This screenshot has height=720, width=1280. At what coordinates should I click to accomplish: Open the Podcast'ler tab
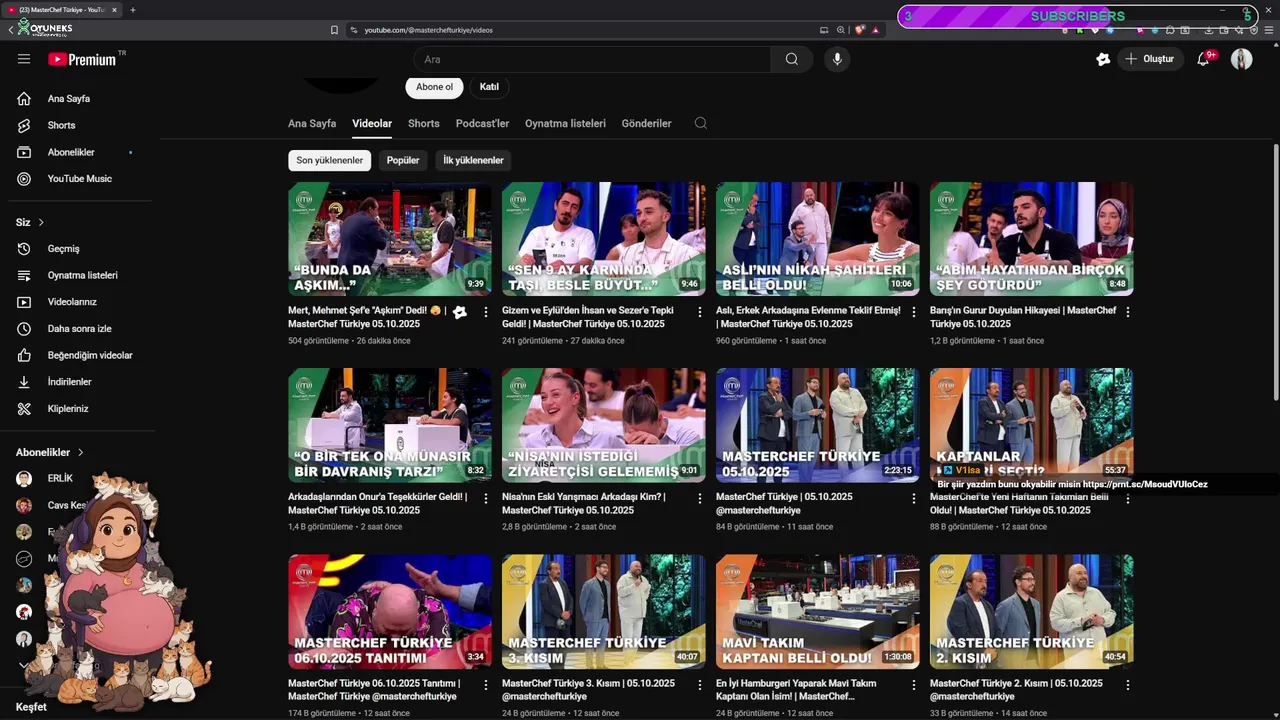click(482, 123)
